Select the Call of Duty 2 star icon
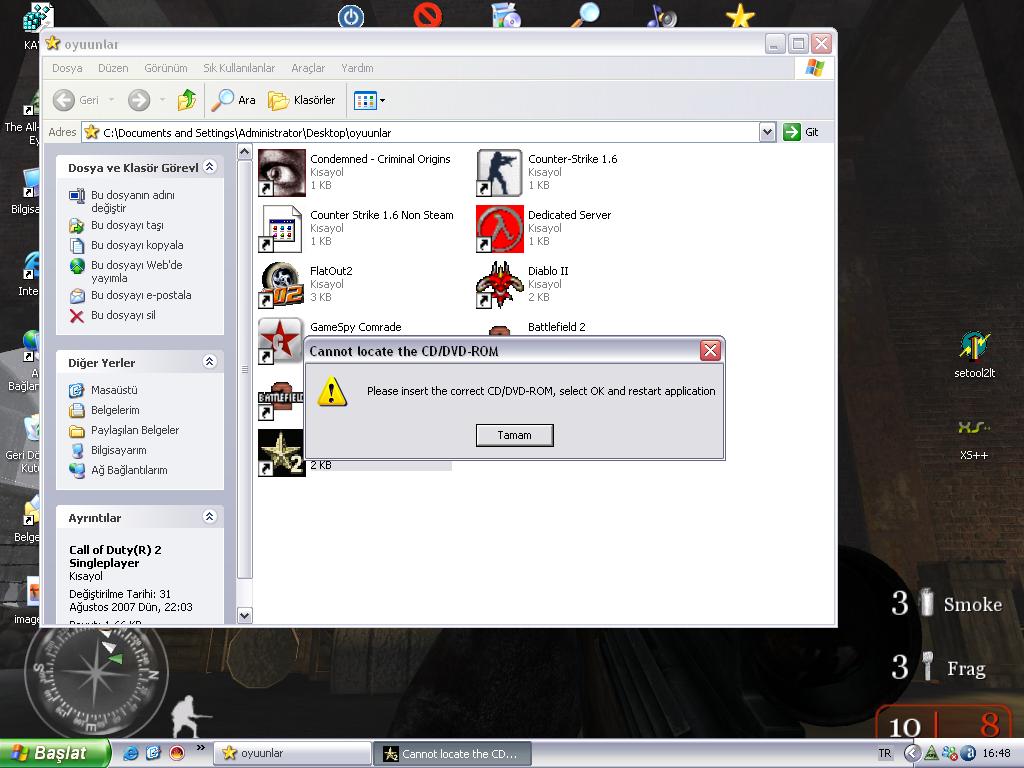Screen dimensions: 1024x768 tap(281, 453)
